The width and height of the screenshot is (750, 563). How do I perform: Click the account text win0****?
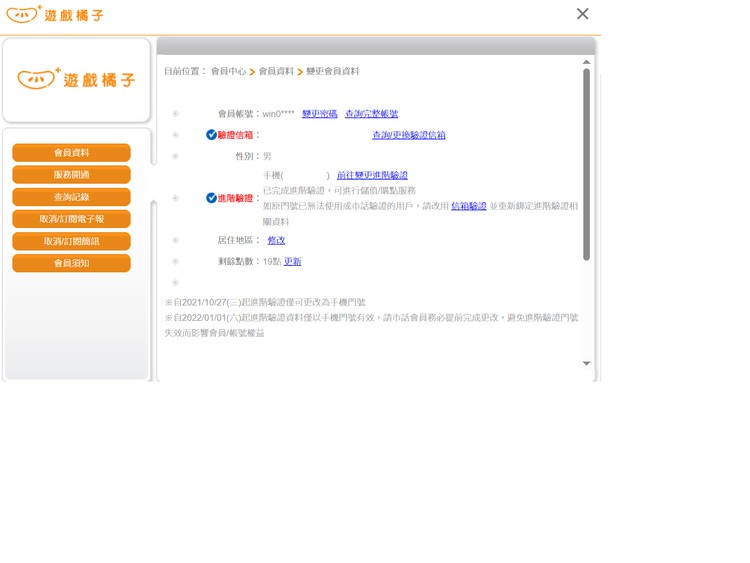click(x=278, y=114)
